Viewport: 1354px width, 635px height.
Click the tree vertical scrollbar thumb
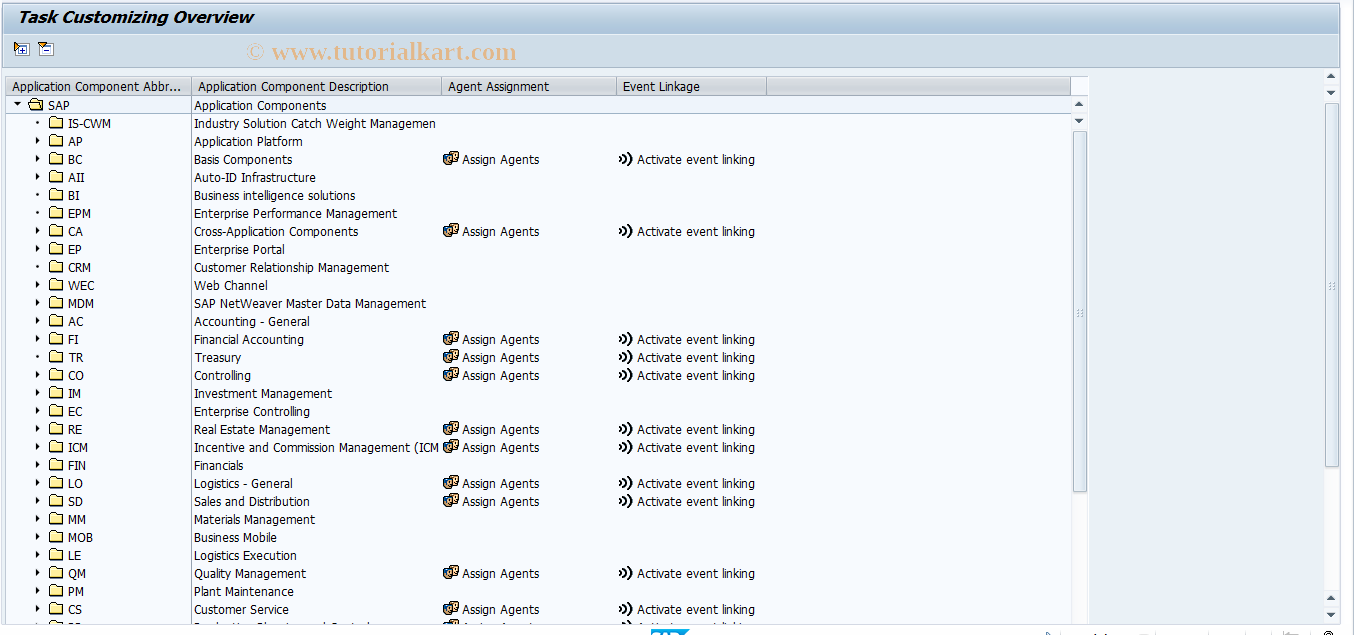point(1079,310)
